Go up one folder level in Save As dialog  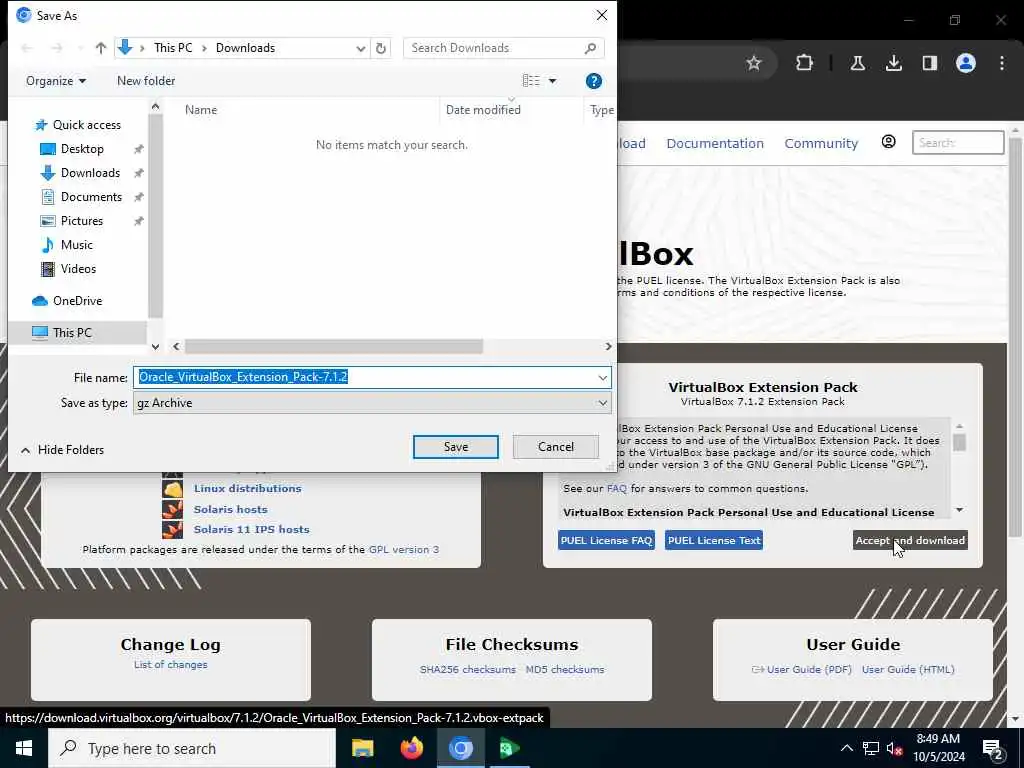tap(101, 48)
